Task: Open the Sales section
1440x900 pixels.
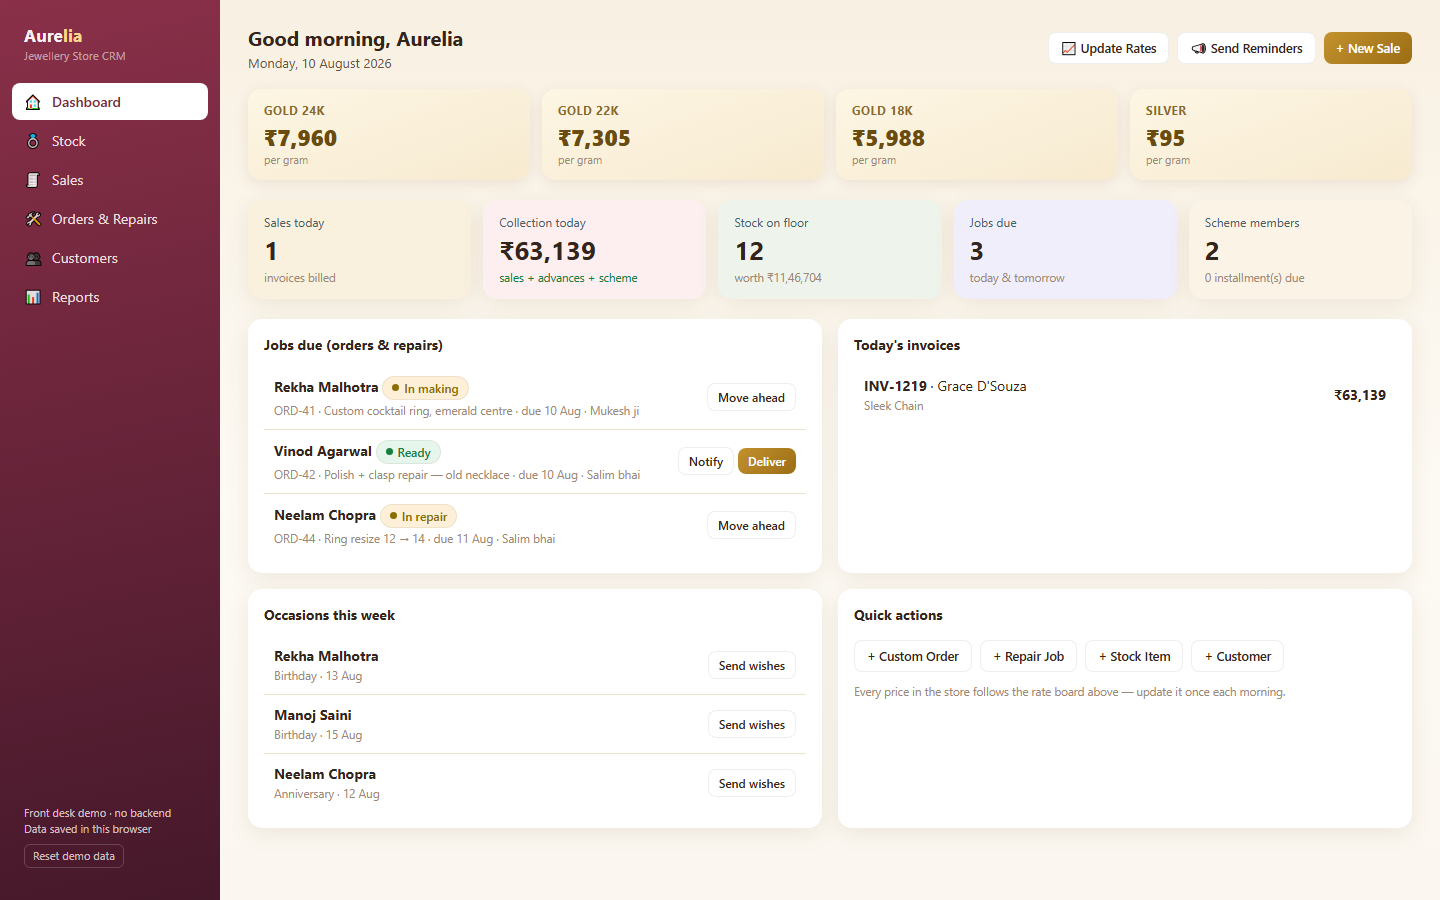Action: 110,180
